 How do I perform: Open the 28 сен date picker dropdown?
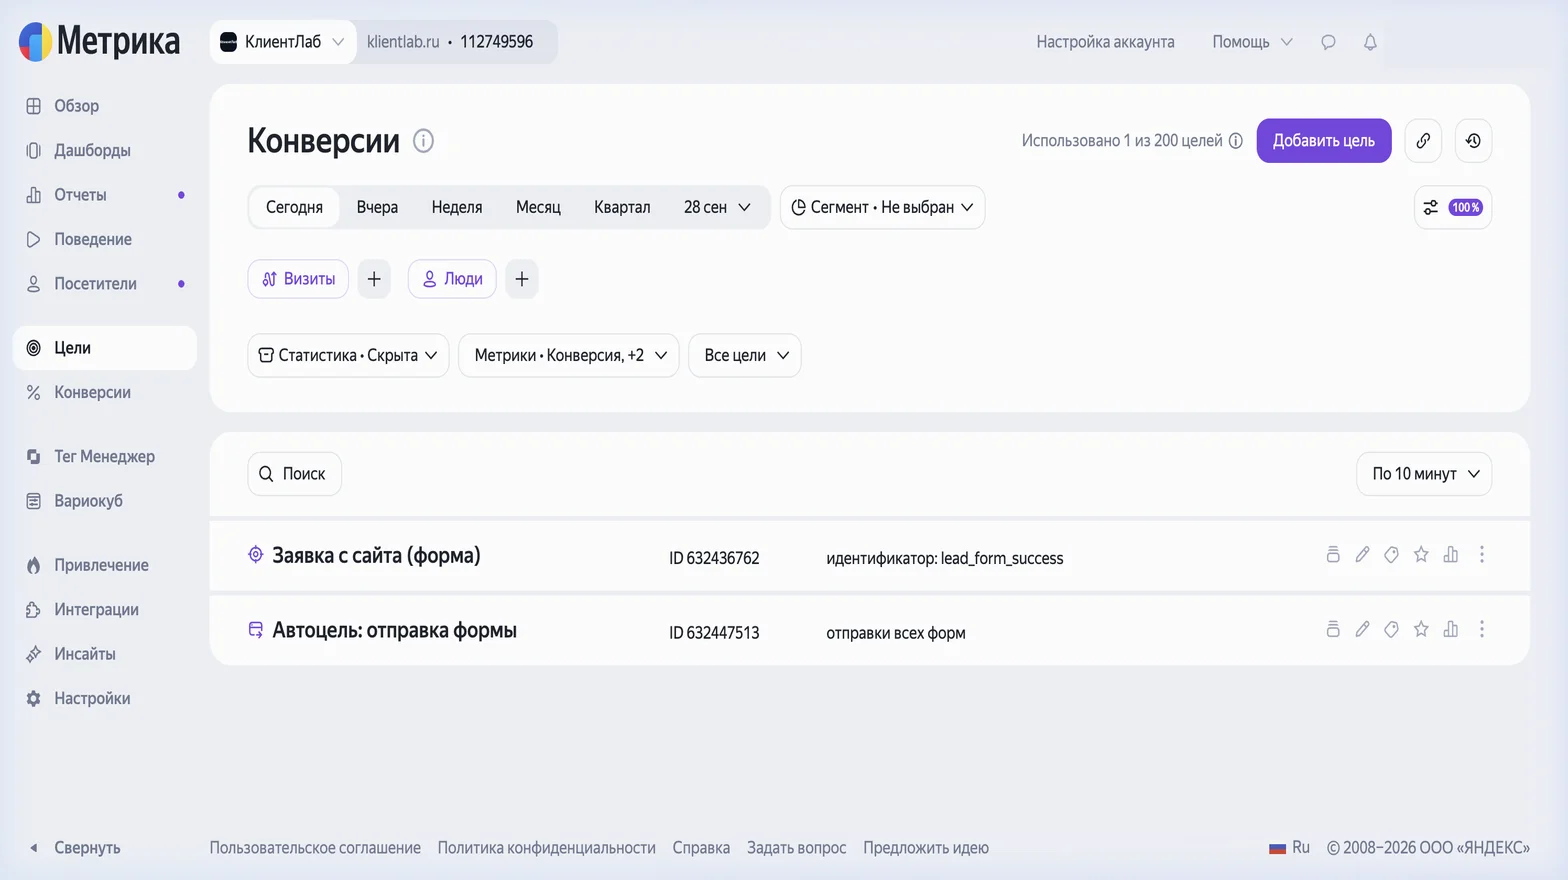(x=717, y=207)
